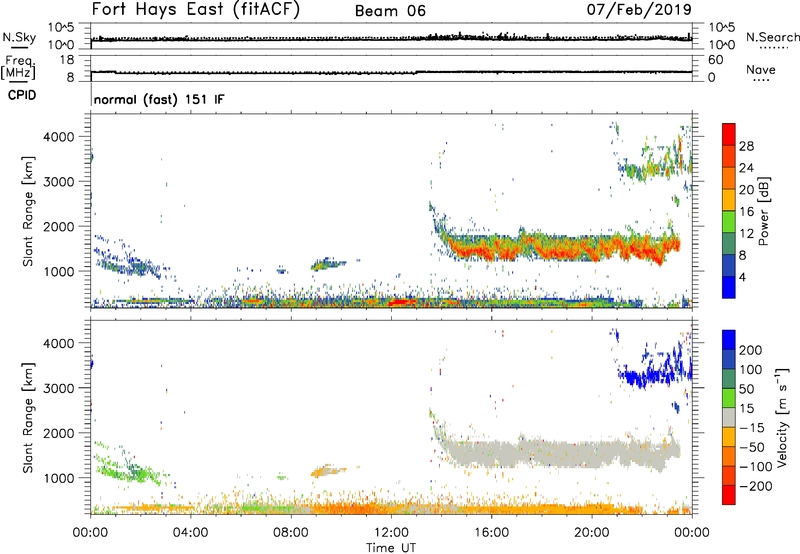
Task: Click the 'Velocity [m s-1]' colorbar label
Action: (x=782, y=417)
